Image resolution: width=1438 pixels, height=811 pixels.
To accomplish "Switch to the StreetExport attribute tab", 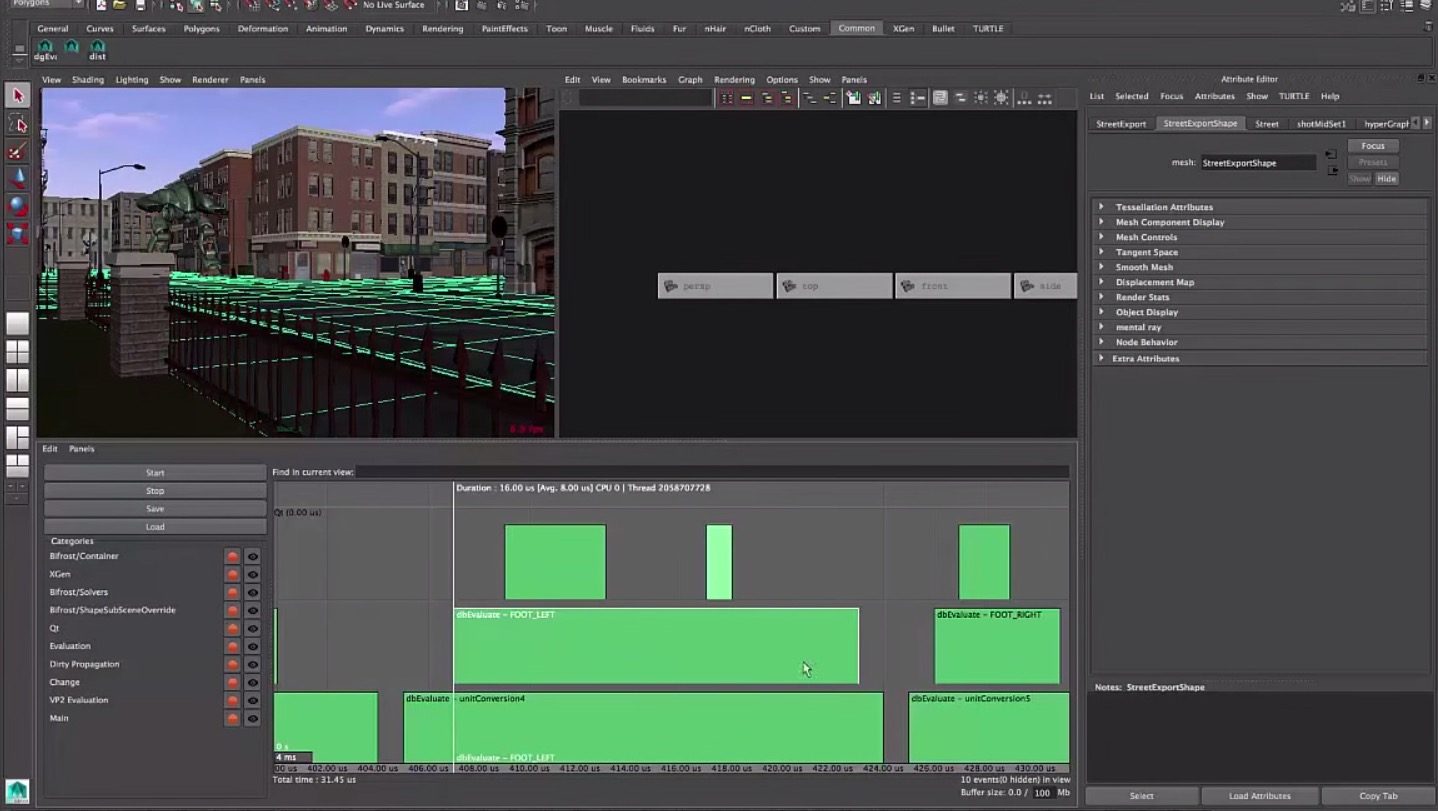I will tap(1121, 124).
